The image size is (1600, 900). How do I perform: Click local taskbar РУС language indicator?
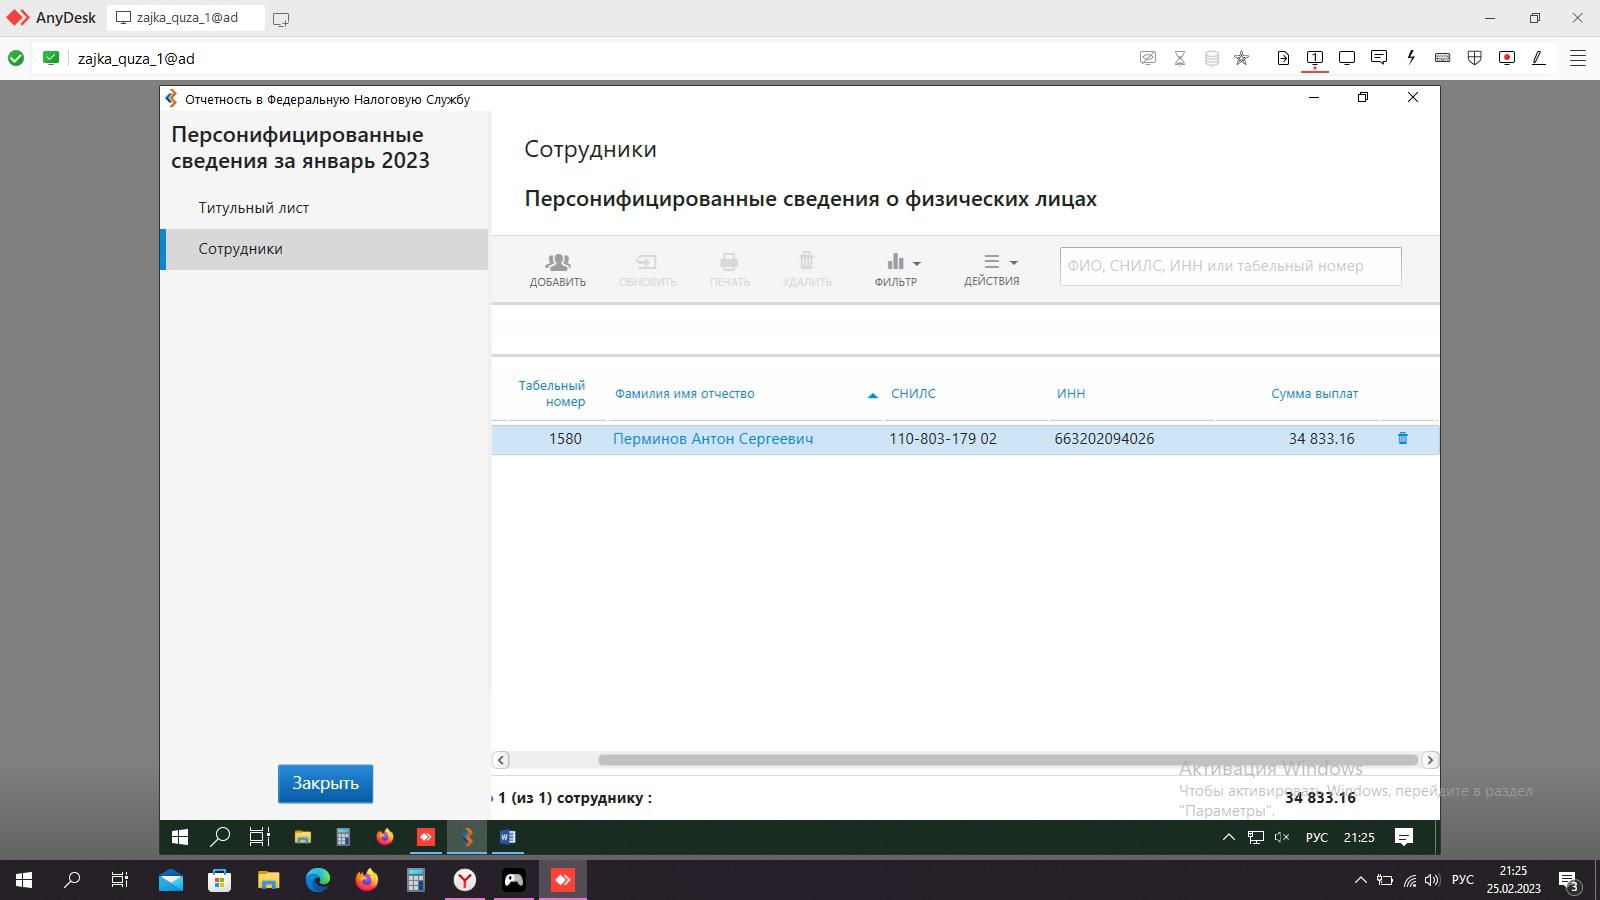pos(1463,880)
